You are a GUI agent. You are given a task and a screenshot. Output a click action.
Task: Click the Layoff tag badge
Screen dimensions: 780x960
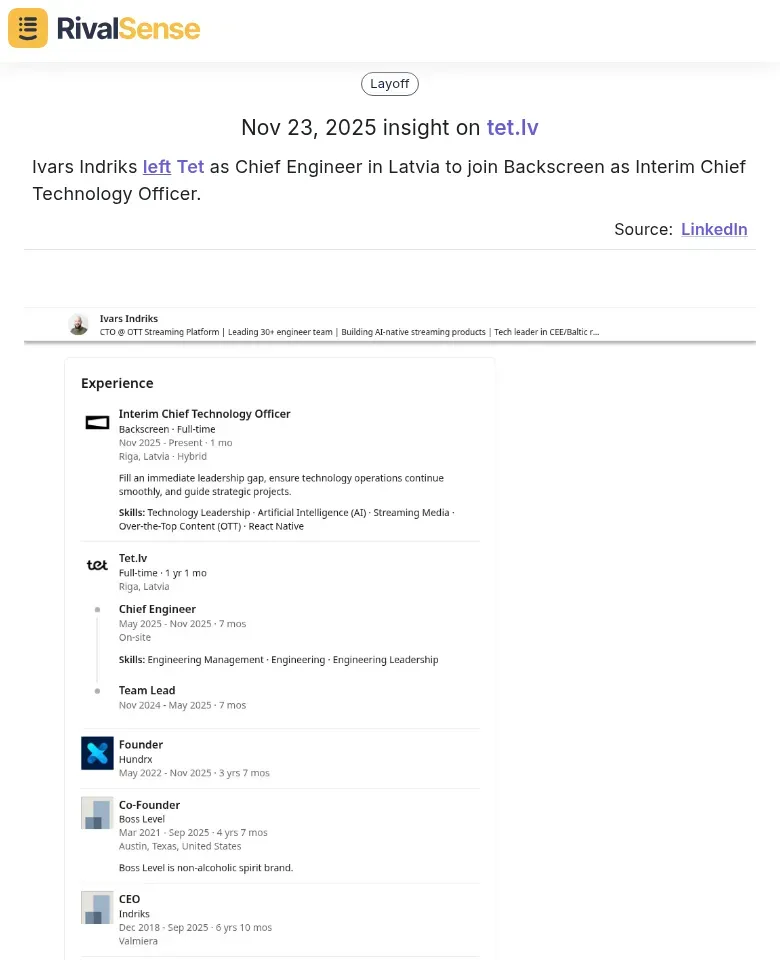pos(390,84)
